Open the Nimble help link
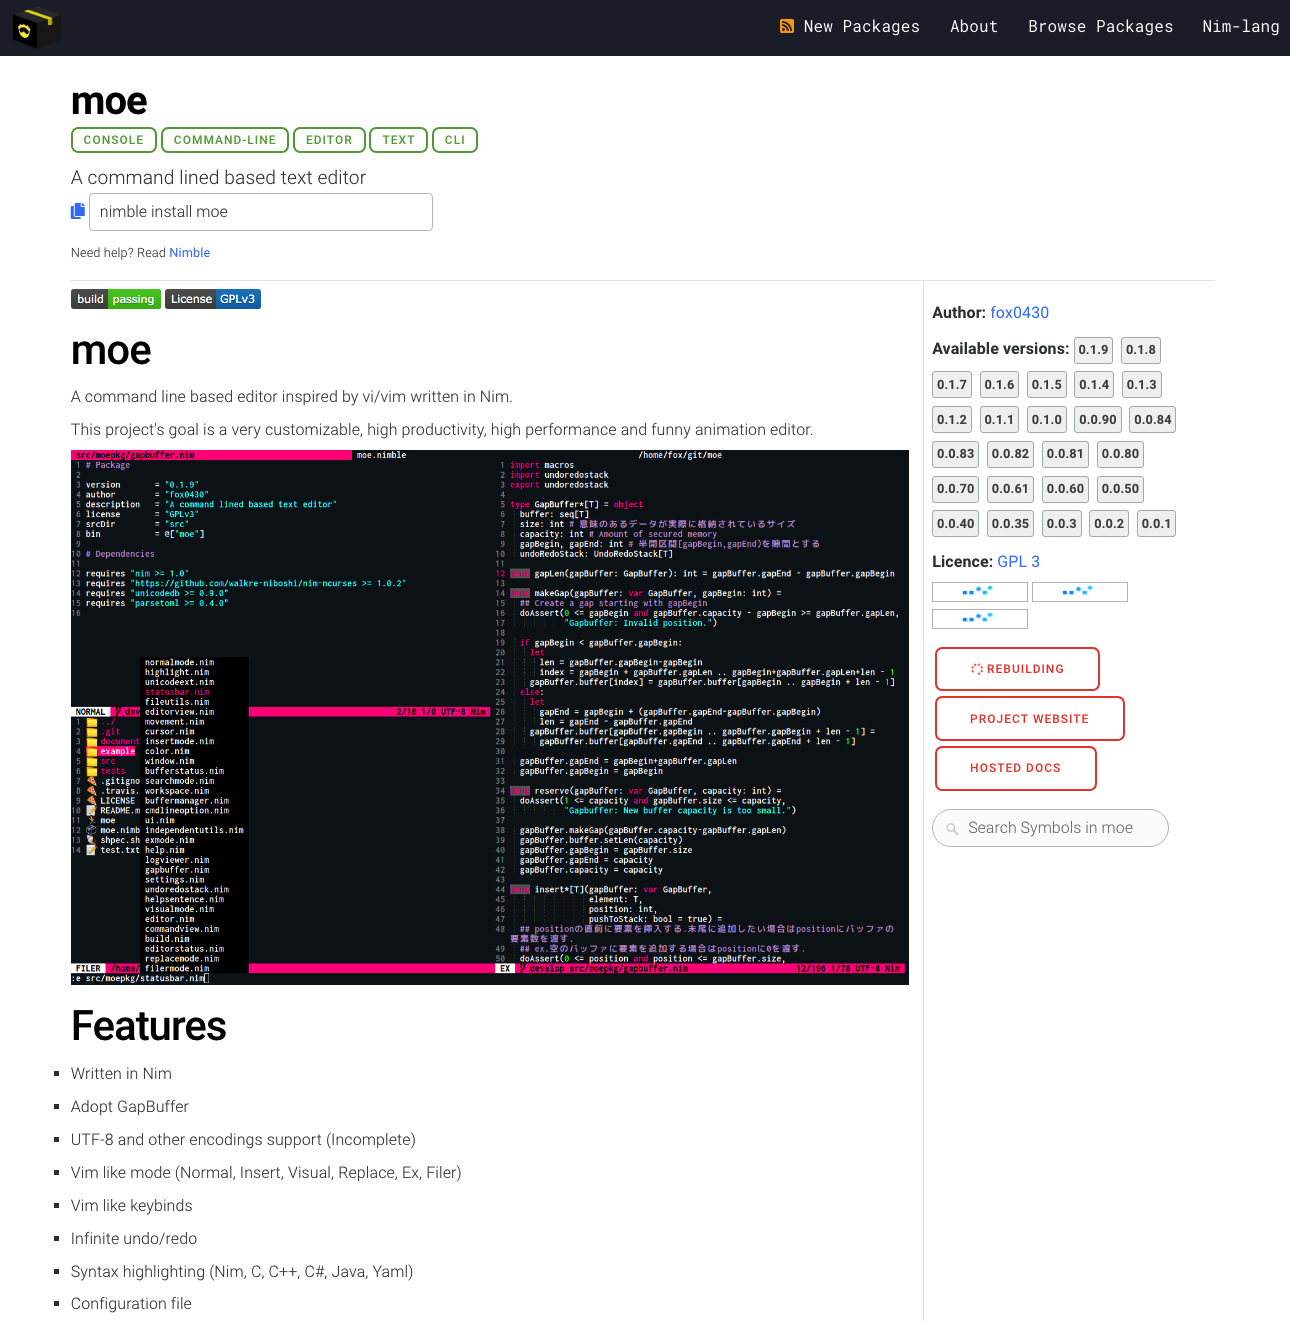The height and width of the screenshot is (1321, 1290). point(189,253)
